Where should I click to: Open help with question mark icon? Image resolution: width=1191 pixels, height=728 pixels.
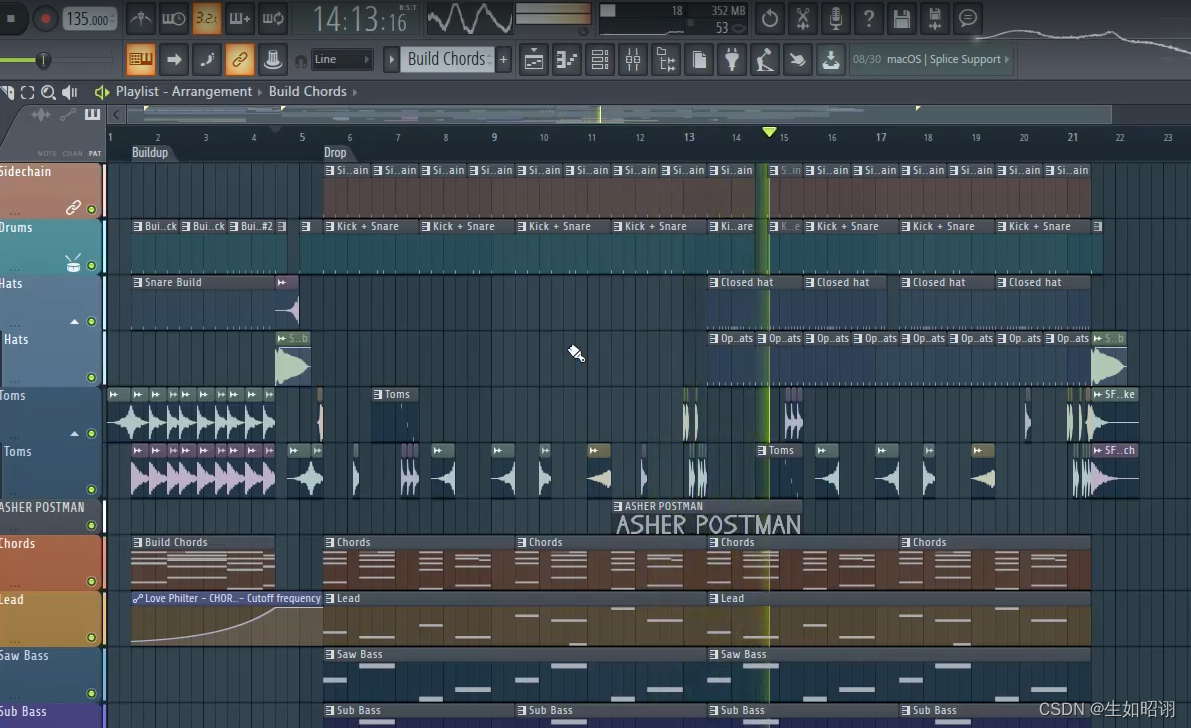(x=868, y=18)
